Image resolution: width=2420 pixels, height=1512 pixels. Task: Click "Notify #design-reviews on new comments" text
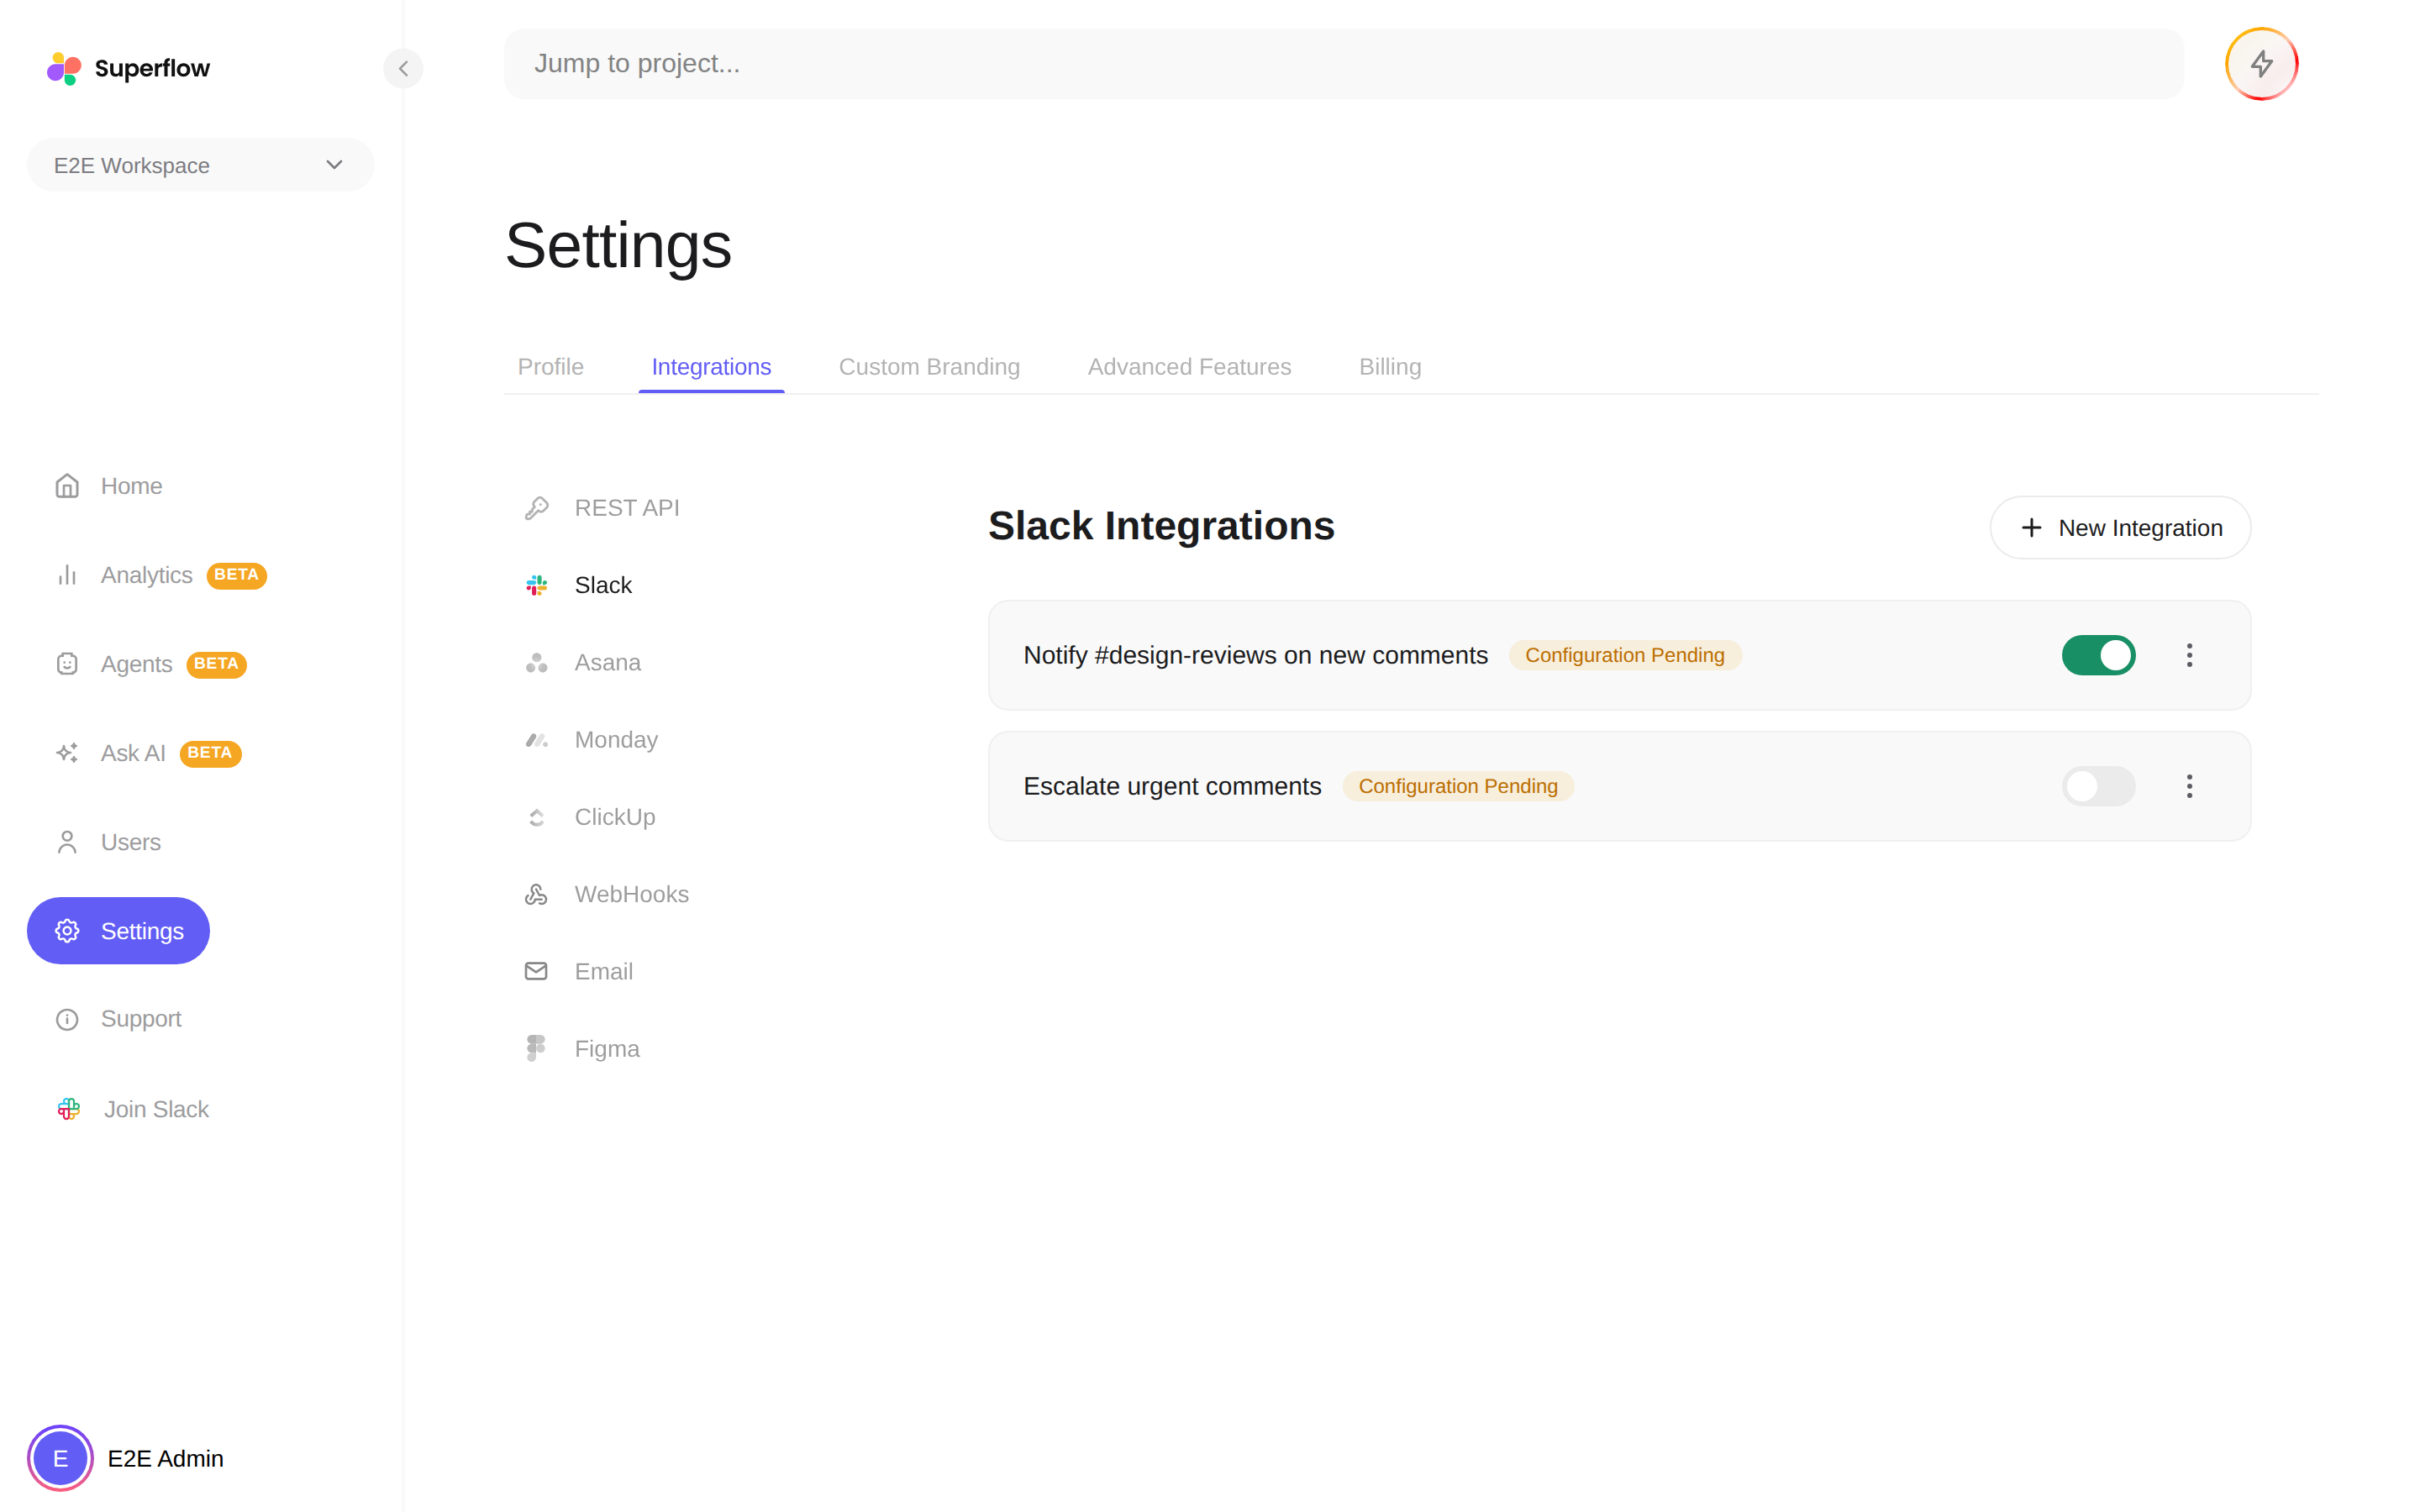tap(1255, 655)
